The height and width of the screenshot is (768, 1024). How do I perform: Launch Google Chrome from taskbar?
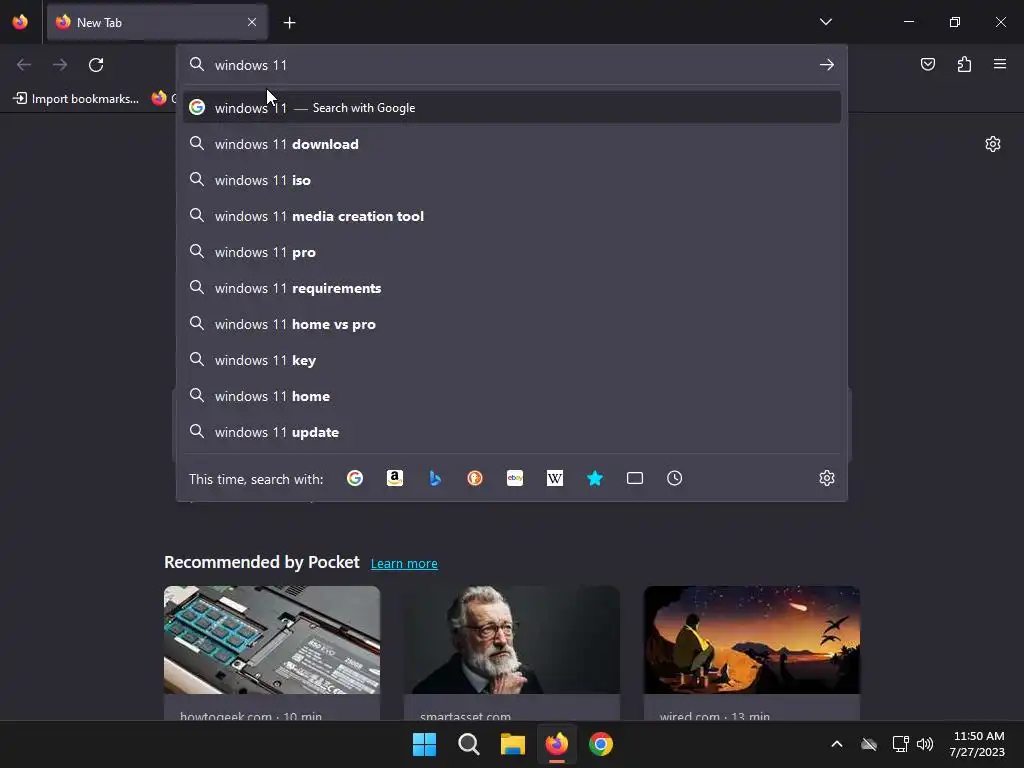click(x=601, y=744)
